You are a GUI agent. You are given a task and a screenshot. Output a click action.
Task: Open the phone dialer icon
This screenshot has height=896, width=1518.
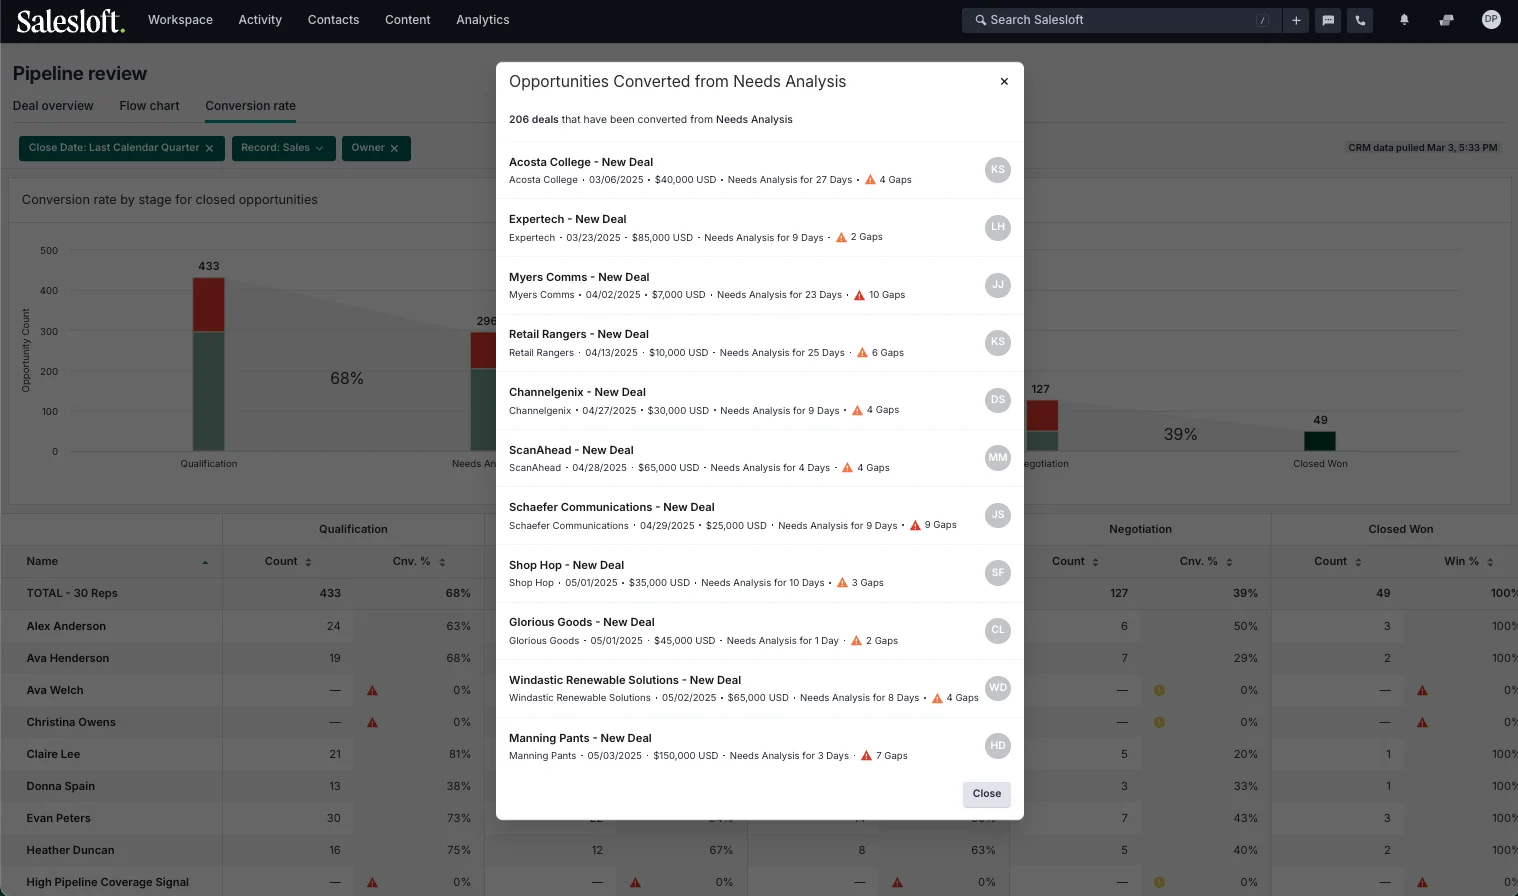1360,20
